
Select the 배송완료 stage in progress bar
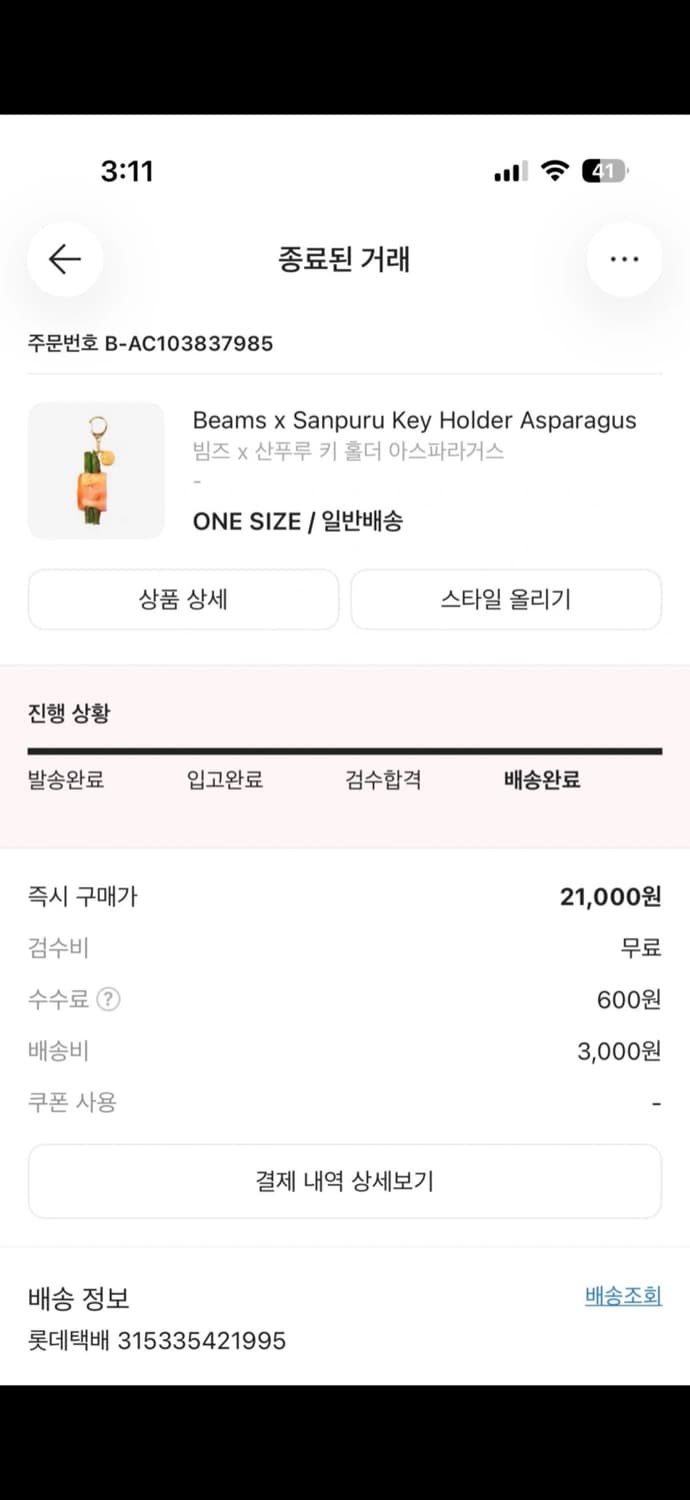click(x=541, y=780)
